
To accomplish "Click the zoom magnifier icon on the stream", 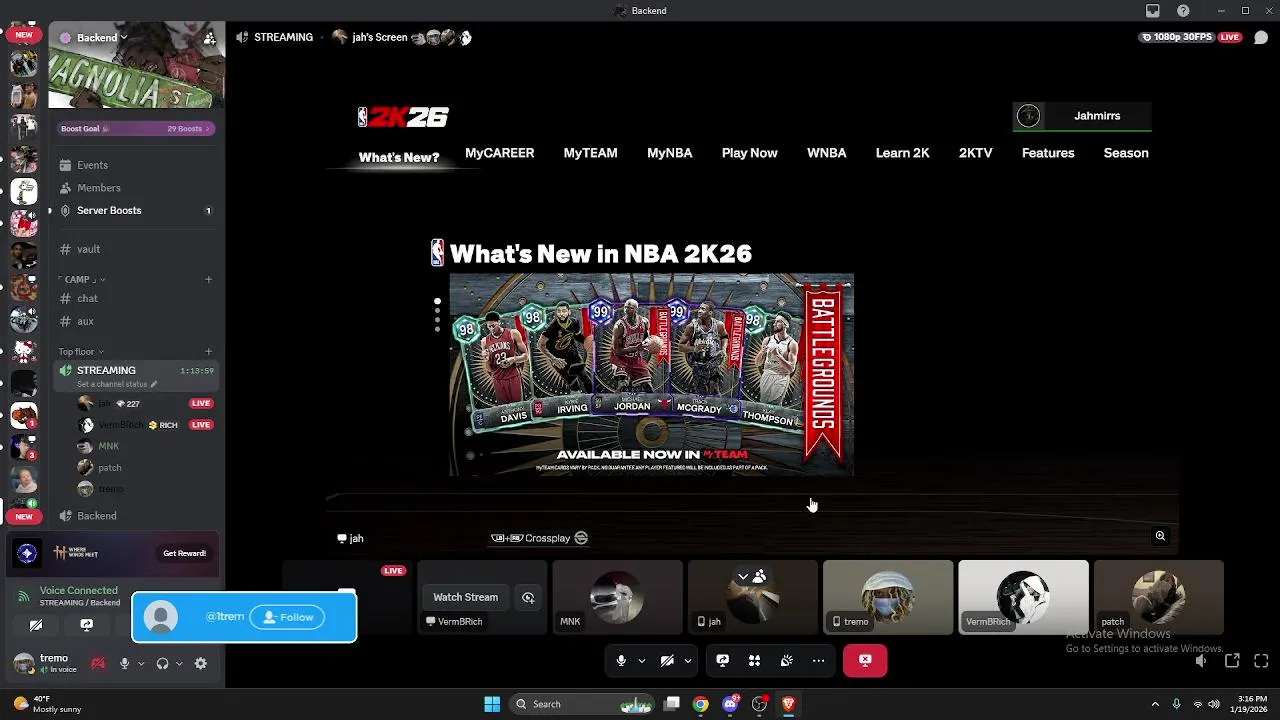I will 1160,536.
